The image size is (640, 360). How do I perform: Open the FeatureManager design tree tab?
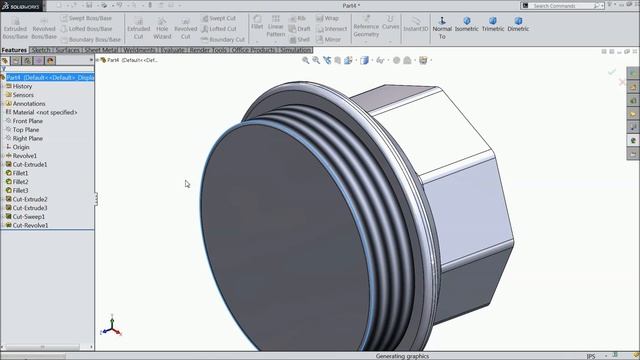[x=5, y=60]
